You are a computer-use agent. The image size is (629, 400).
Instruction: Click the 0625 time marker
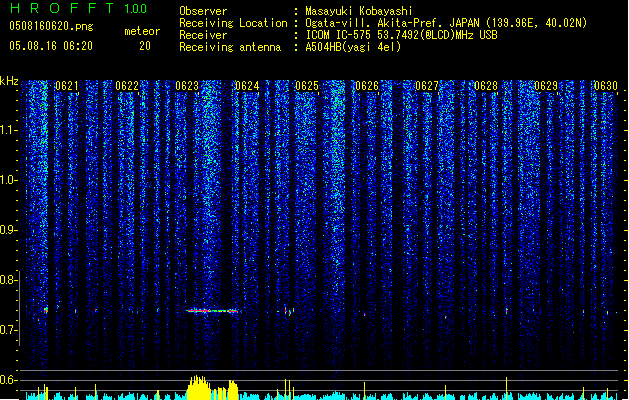pos(307,86)
